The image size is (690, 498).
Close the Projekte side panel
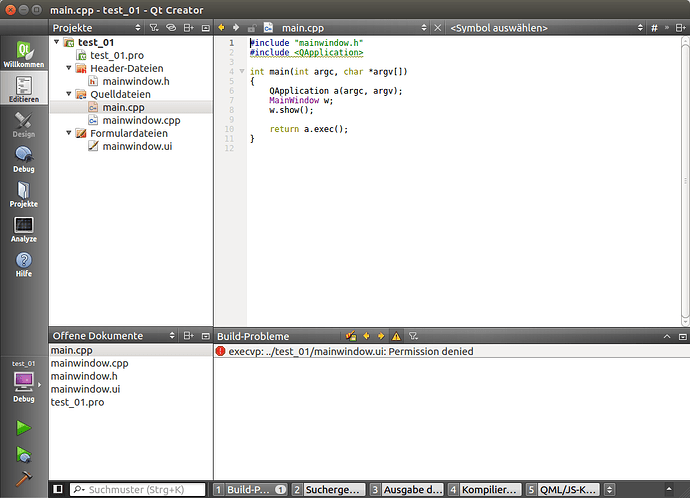[206, 28]
